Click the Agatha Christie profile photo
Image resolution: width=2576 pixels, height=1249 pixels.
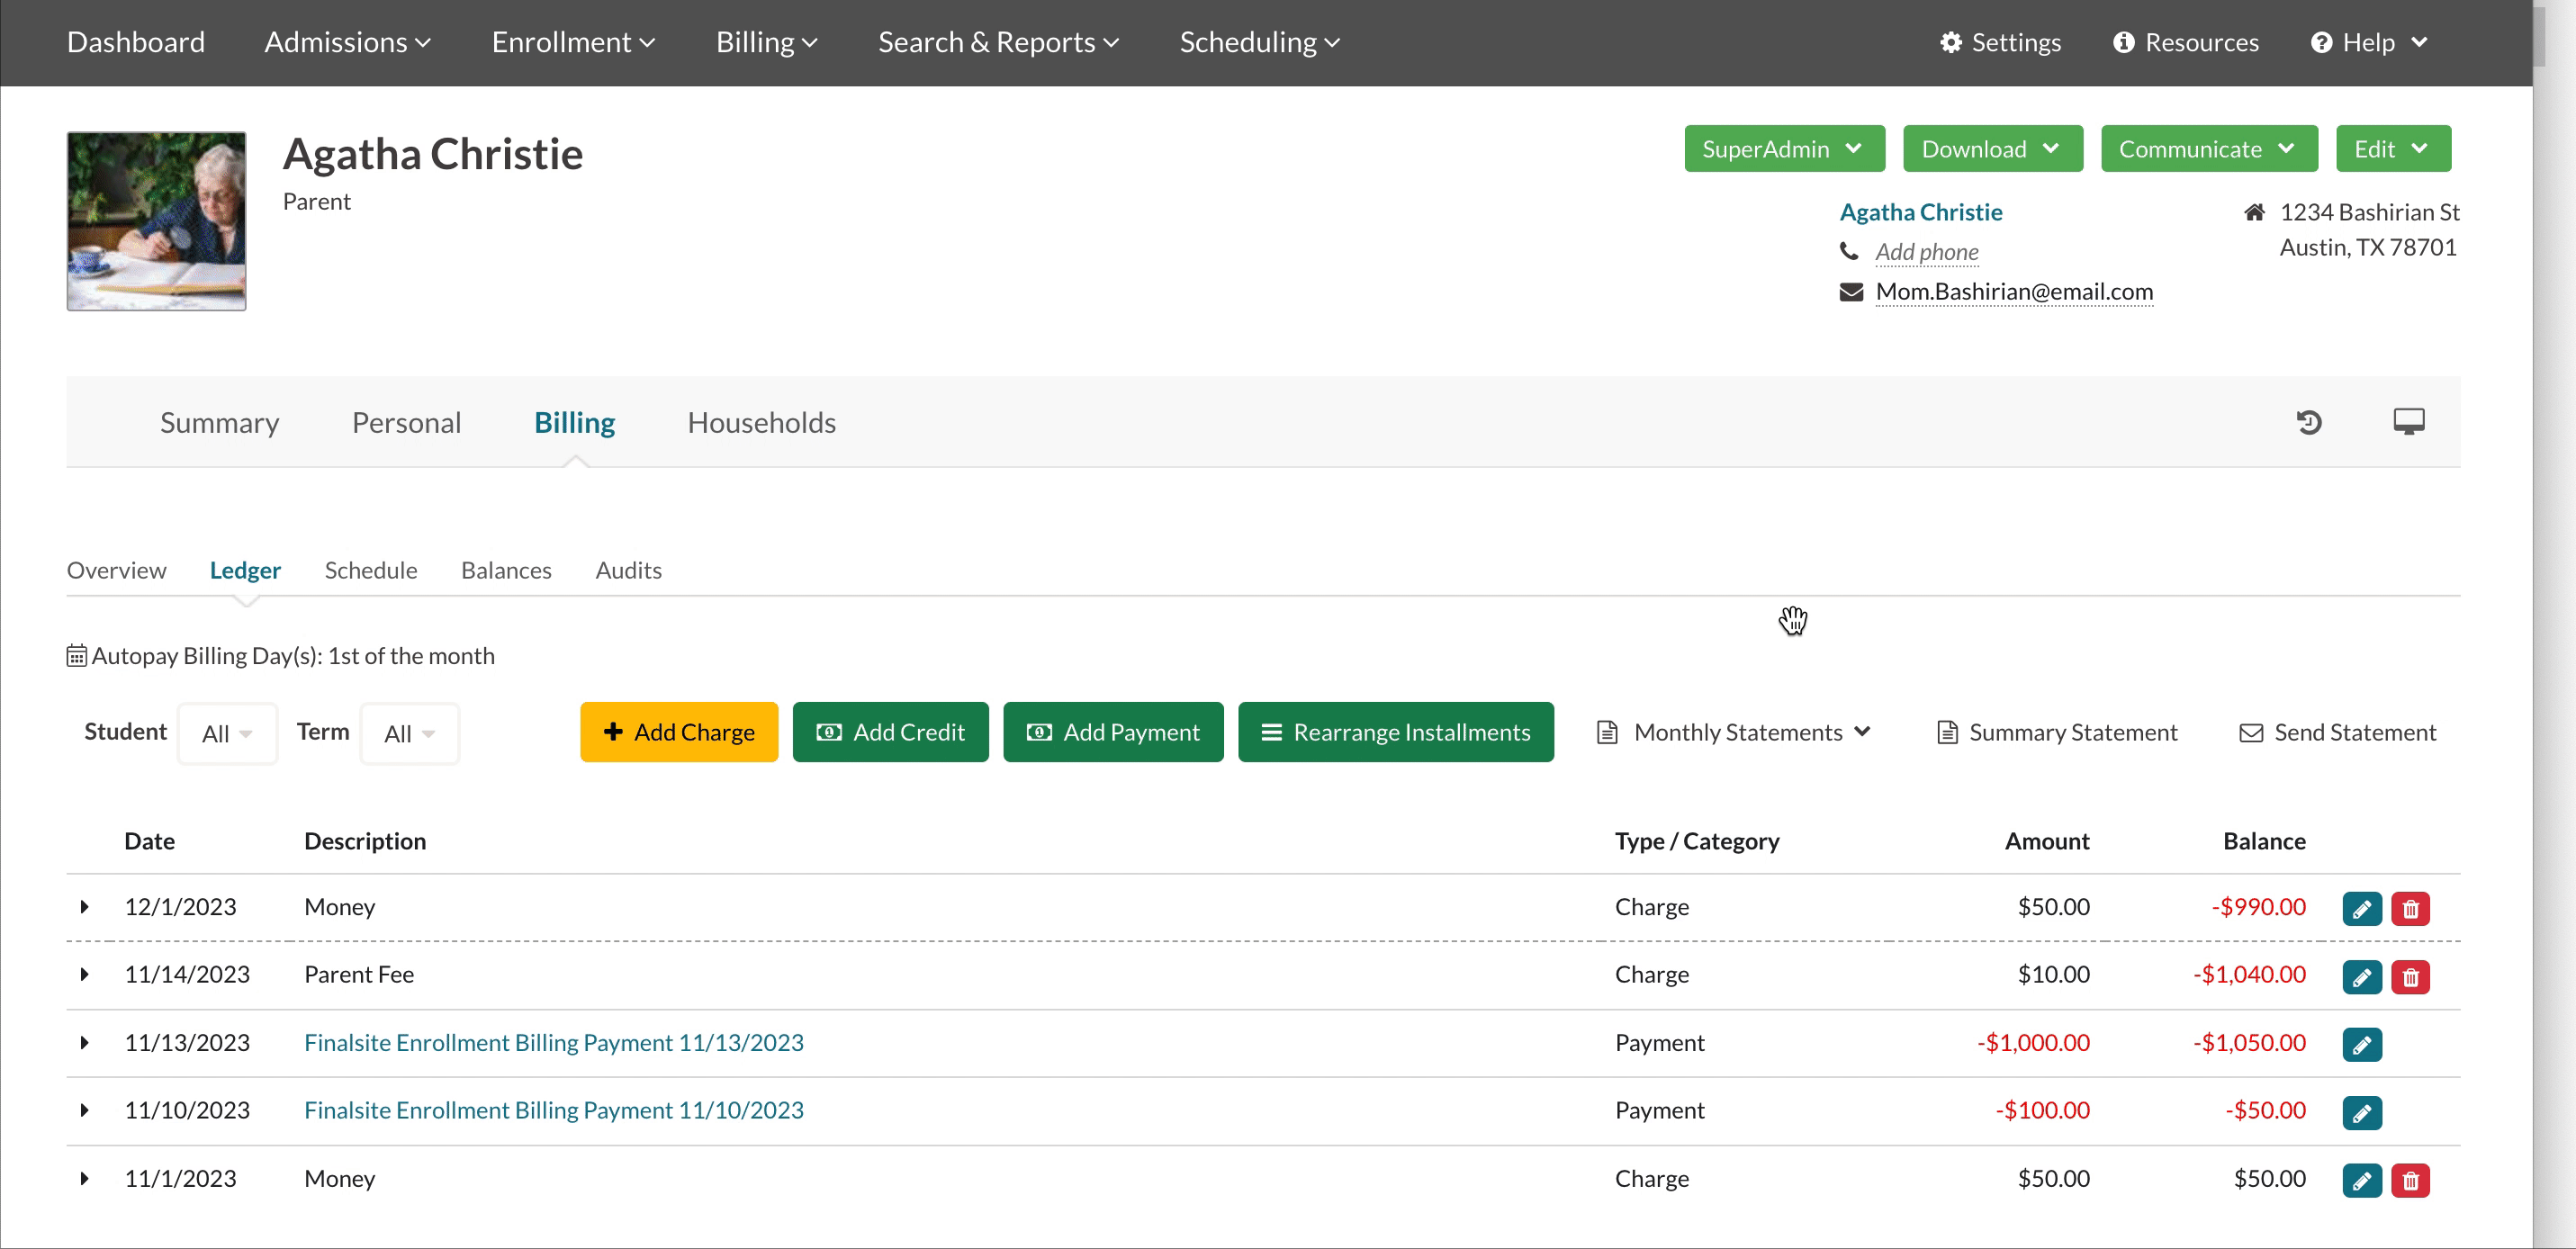pyautogui.click(x=156, y=221)
